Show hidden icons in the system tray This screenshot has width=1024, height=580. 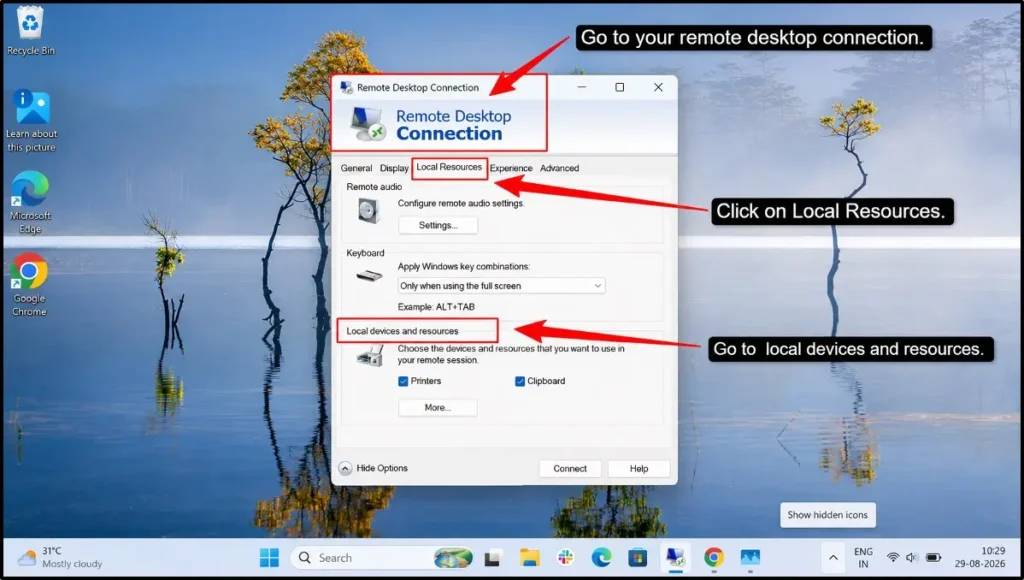[833, 558]
